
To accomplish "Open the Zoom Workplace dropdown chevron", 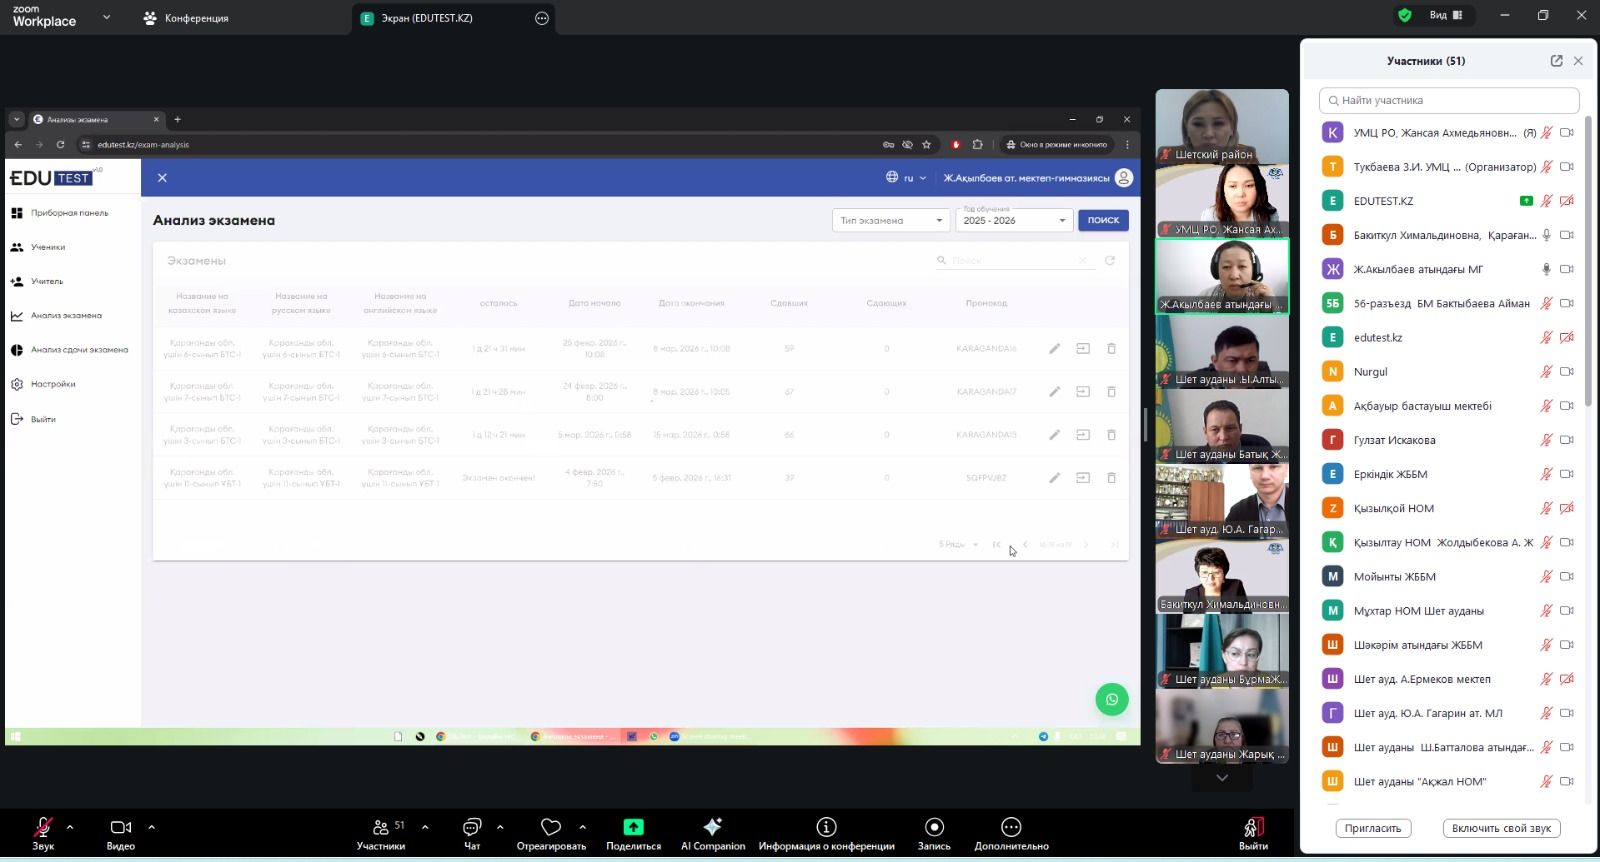I will point(106,17).
